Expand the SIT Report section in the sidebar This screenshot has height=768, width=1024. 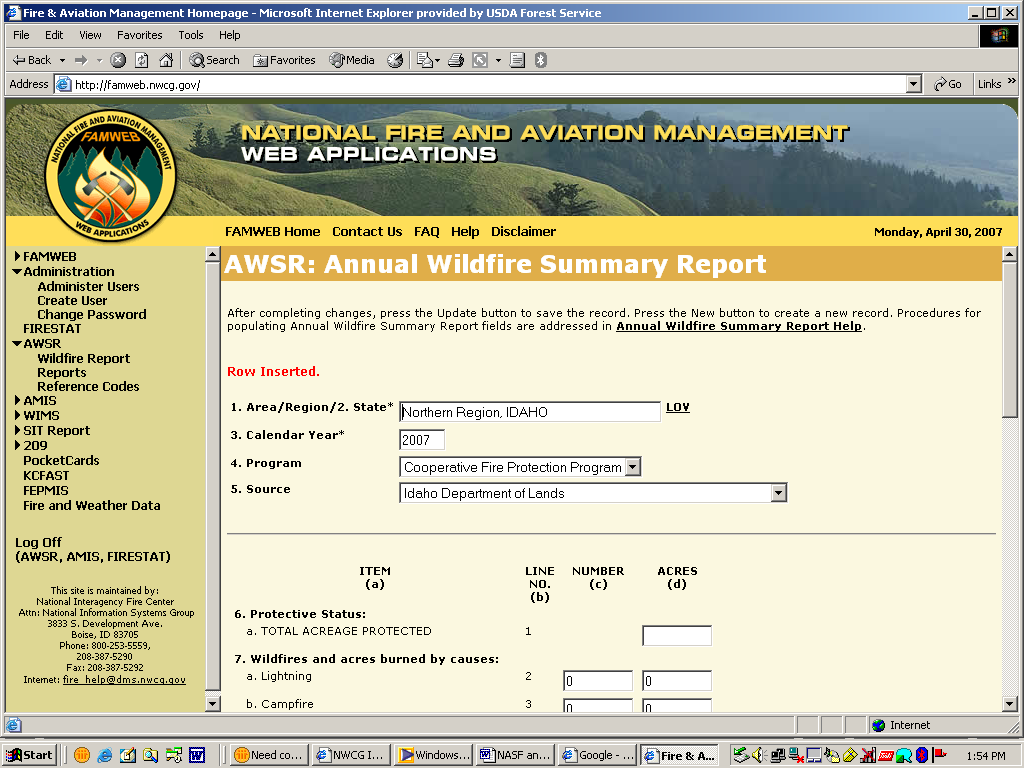point(18,430)
